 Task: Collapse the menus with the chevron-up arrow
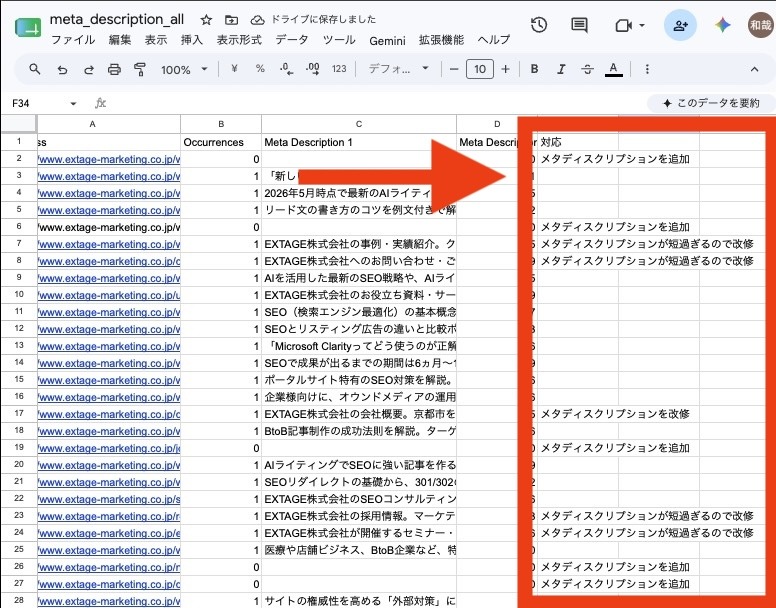pos(754,70)
